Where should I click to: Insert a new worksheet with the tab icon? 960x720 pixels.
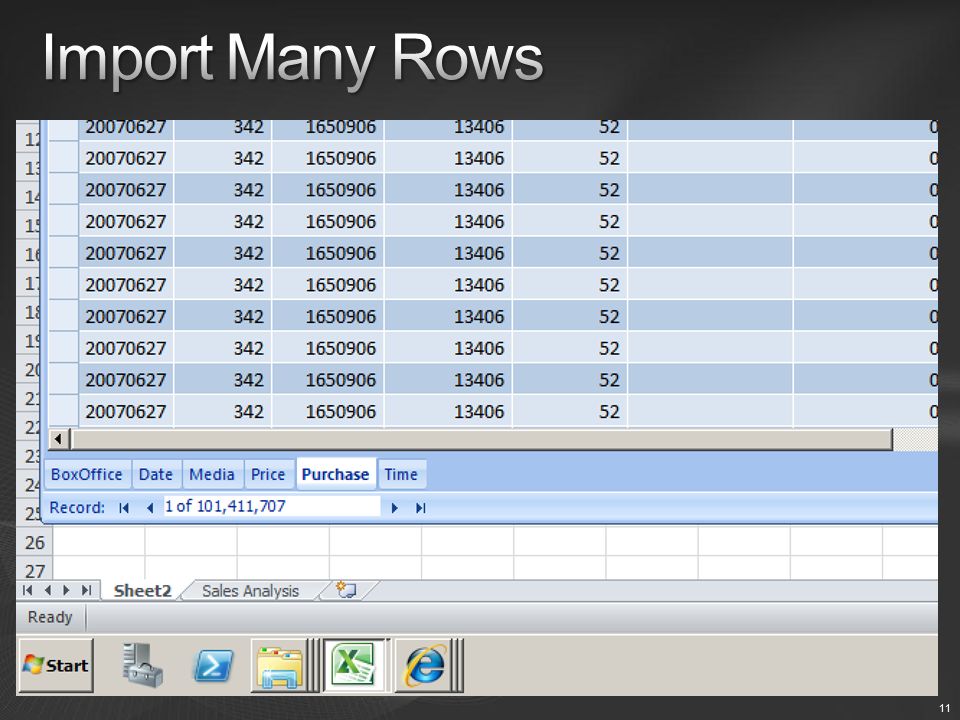click(346, 590)
